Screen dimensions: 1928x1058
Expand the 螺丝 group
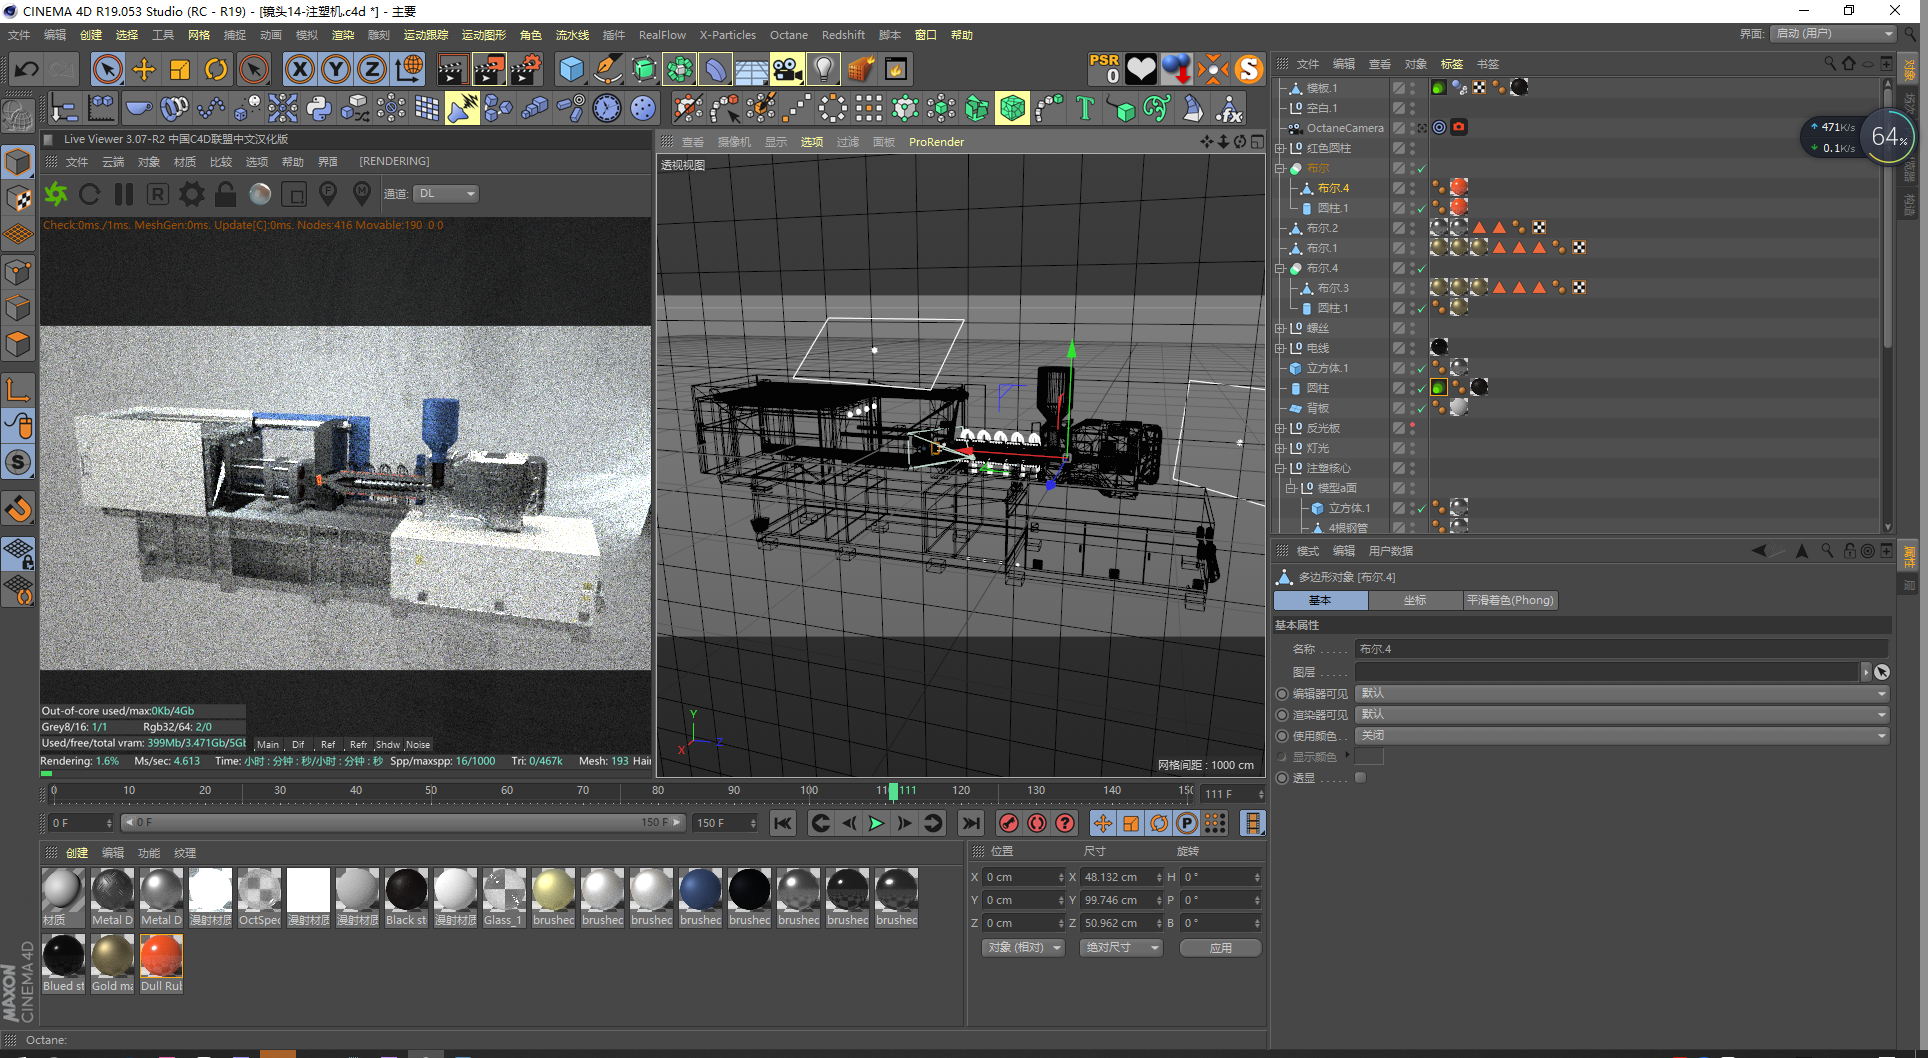[x=1280, y=328]
